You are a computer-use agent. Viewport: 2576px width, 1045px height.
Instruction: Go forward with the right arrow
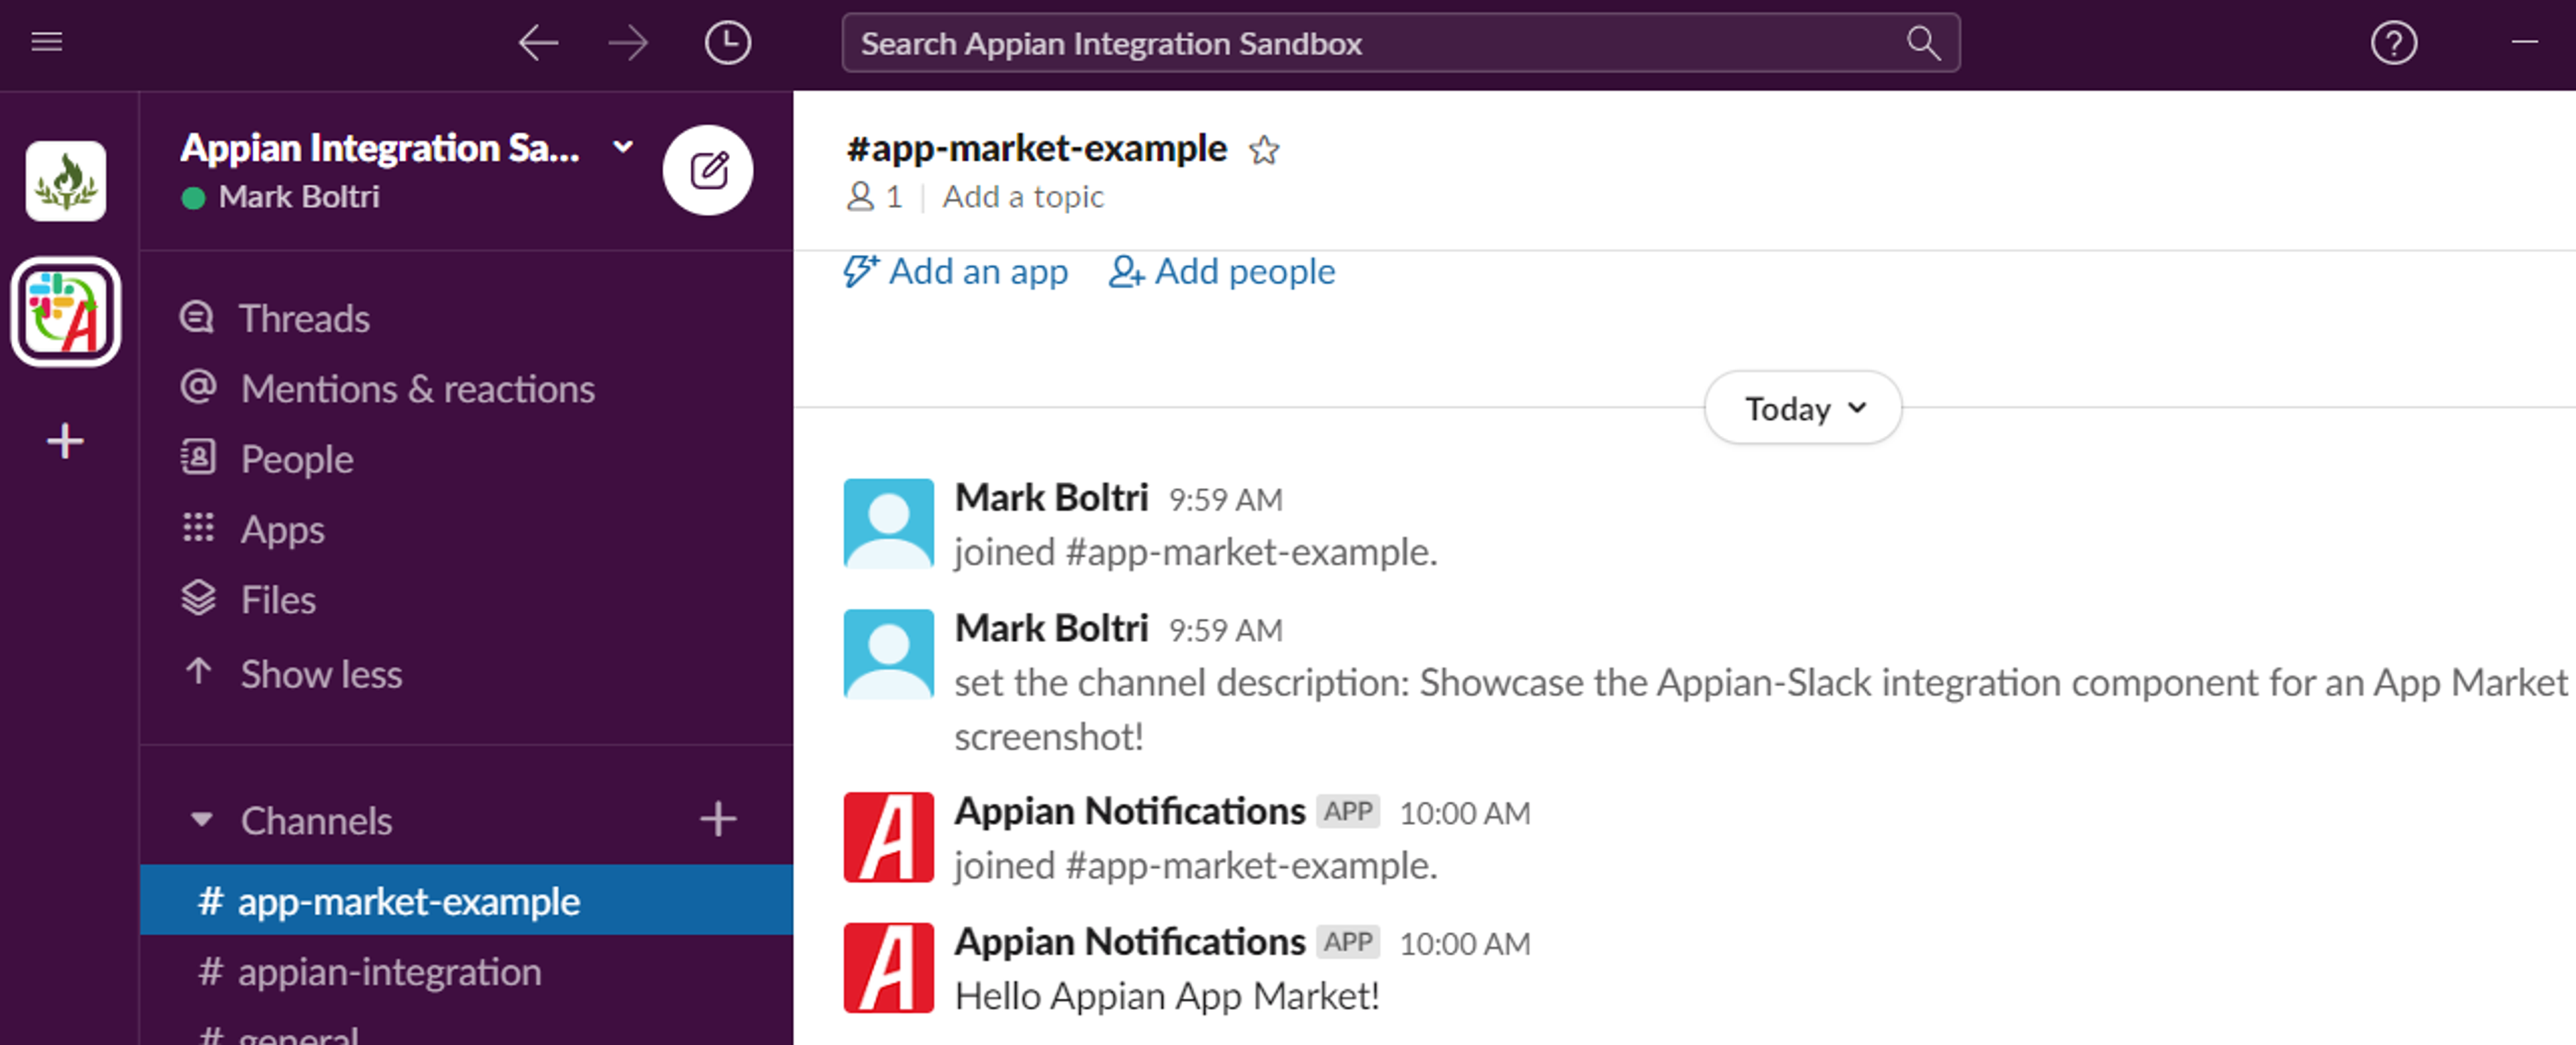coord(628,43)
